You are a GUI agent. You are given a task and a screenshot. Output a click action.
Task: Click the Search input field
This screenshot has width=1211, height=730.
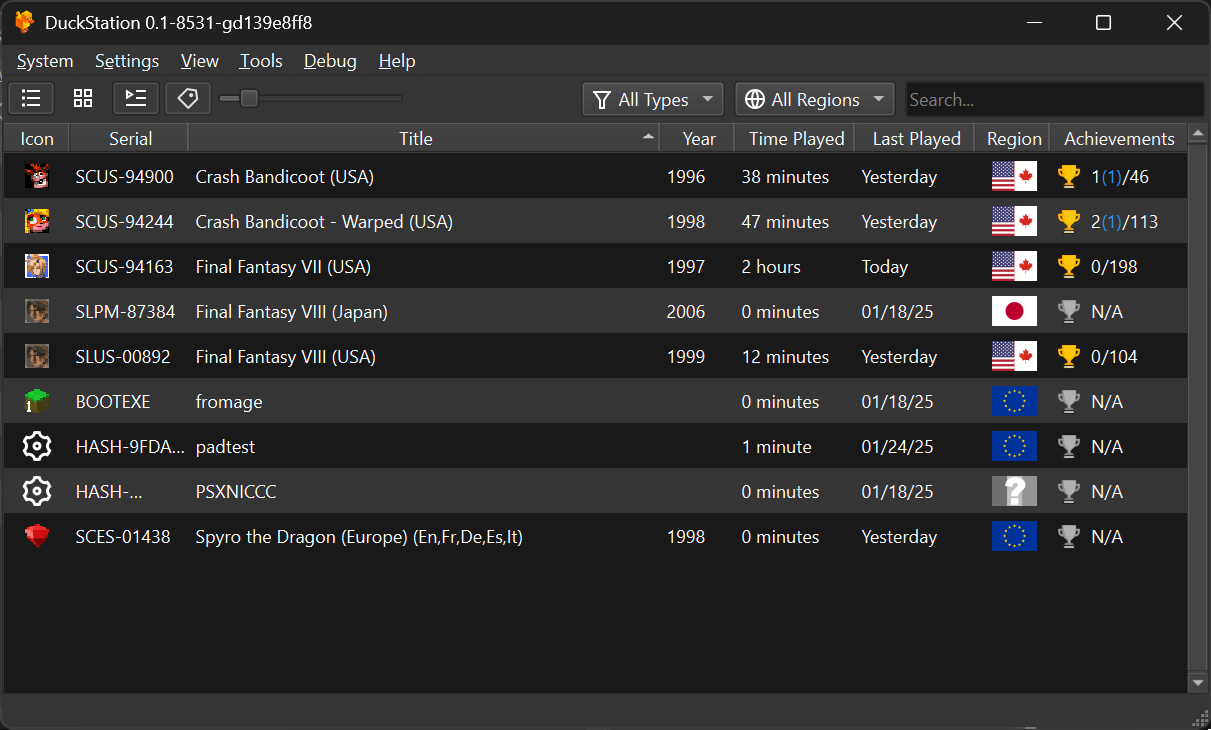pyautogui.click(x=1054, y=100)
